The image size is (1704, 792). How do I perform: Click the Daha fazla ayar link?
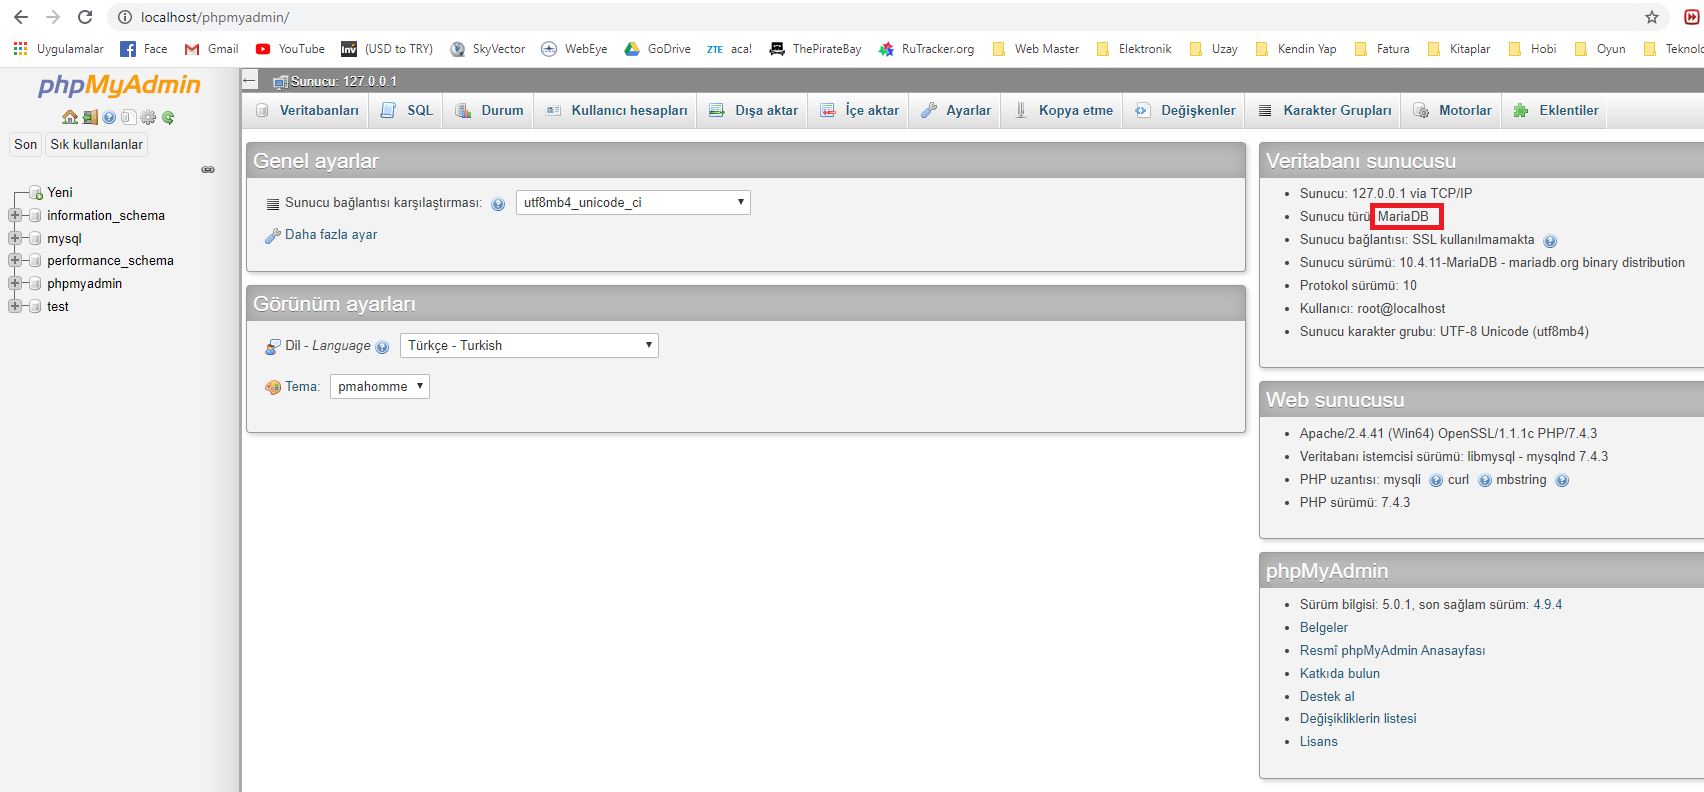click(331, 235)
